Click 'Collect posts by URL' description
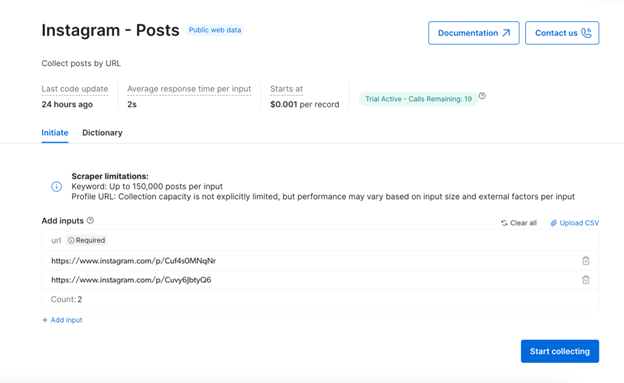Image resolution: width=624 pixels, height=383 pixels. [x=81, y=63]
